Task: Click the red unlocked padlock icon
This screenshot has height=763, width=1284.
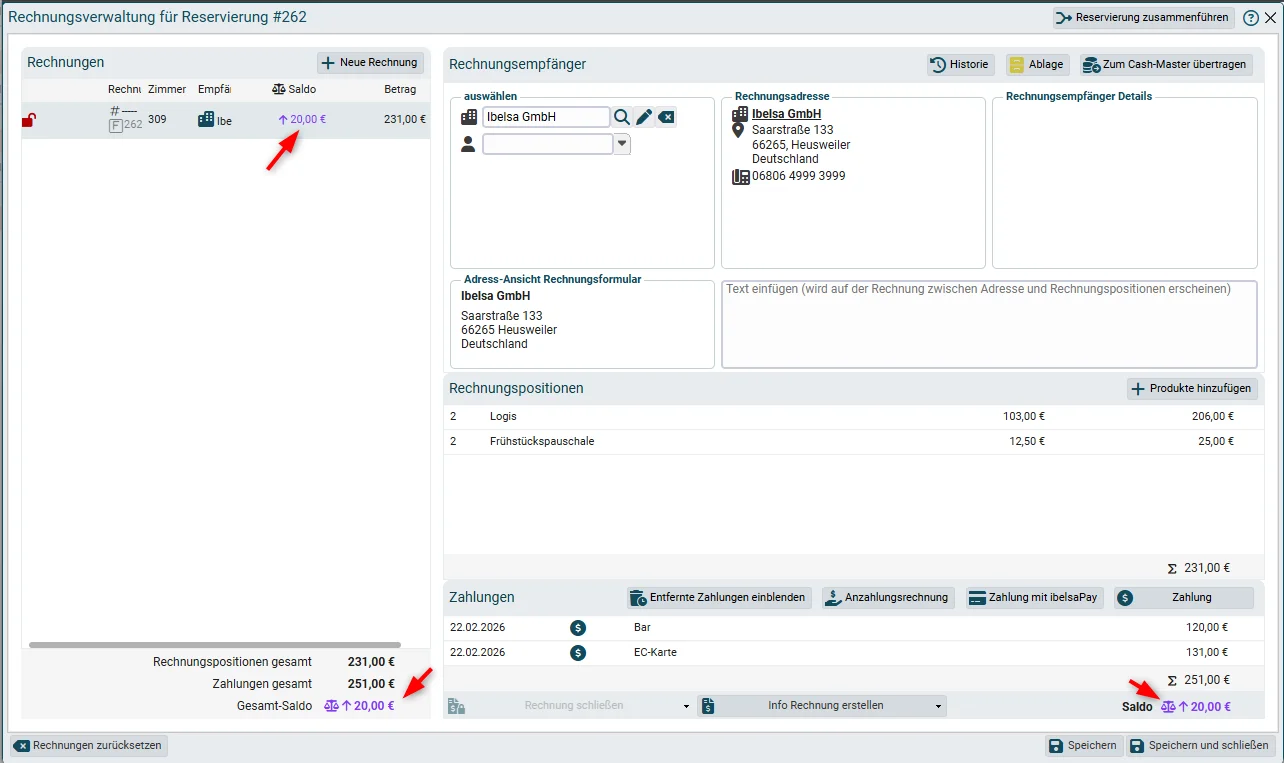Action: click(x=29, y=120)
